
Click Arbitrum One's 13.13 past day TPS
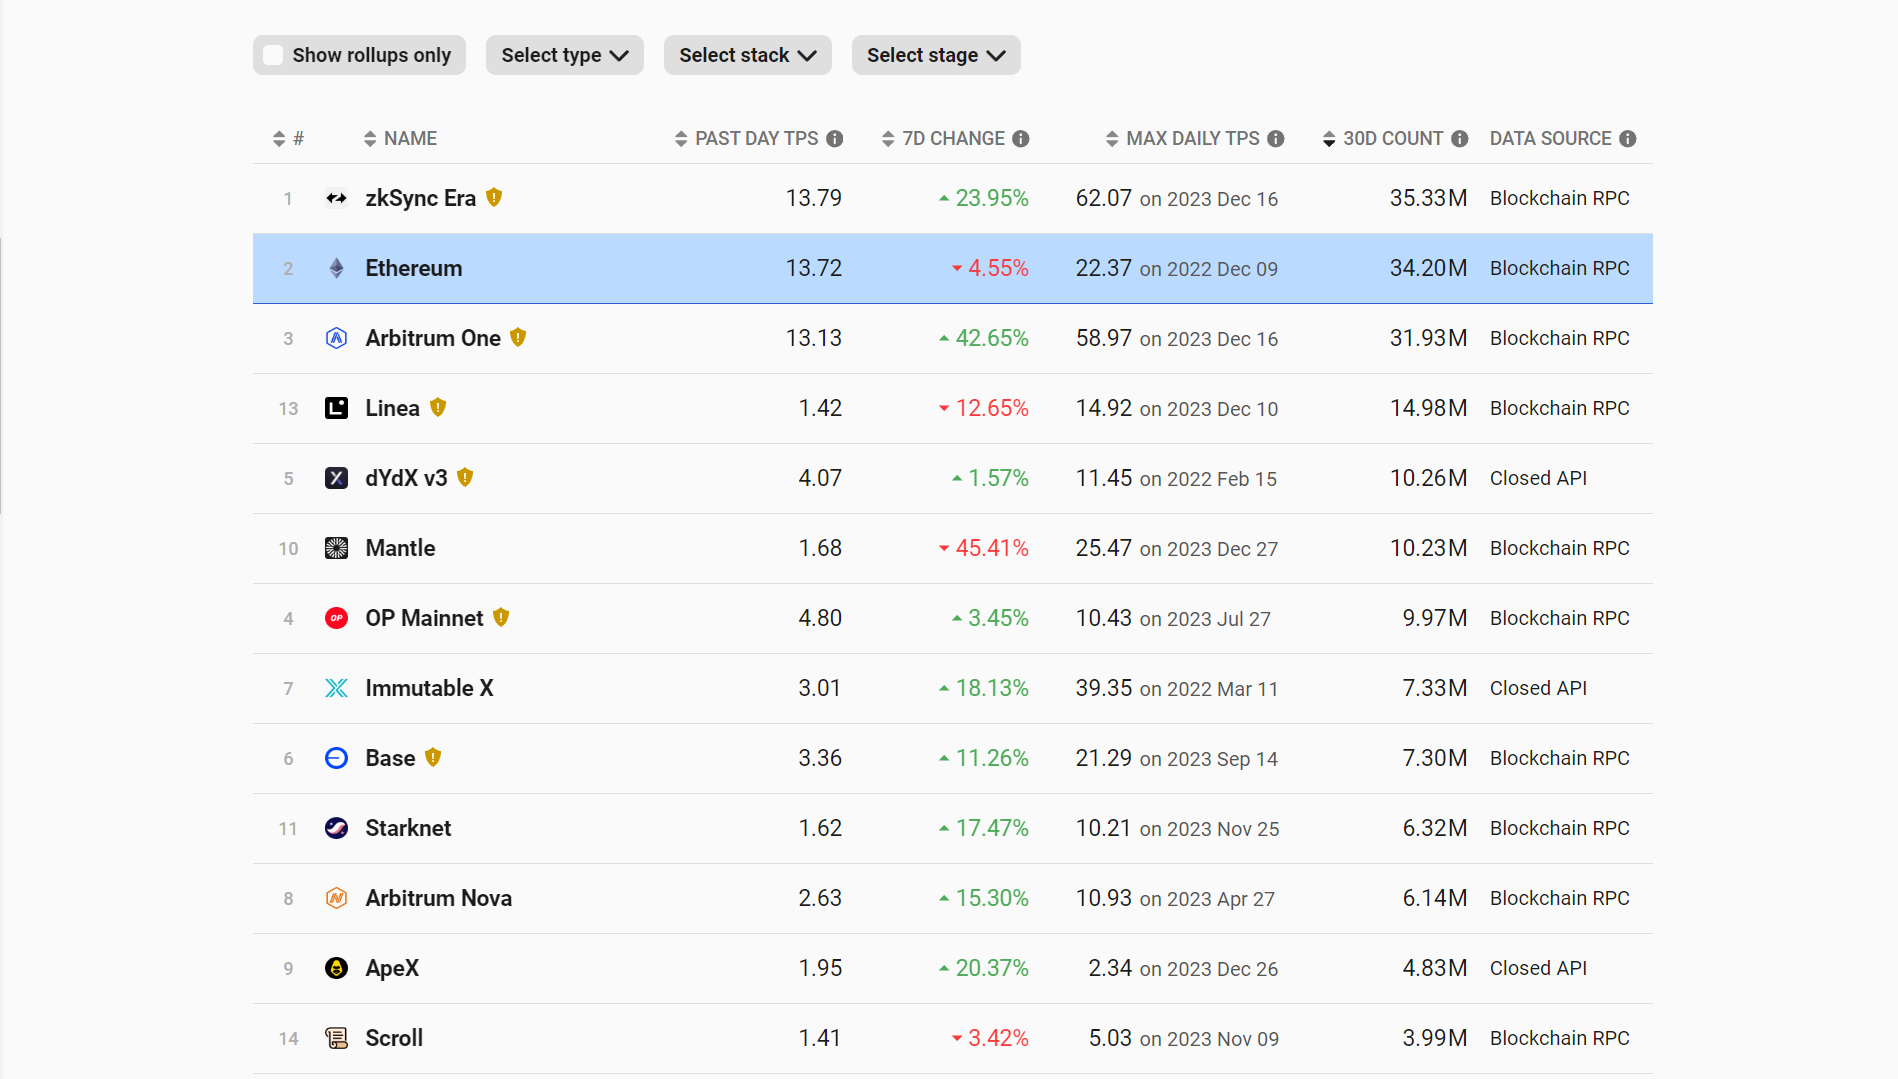coord(814,338)
